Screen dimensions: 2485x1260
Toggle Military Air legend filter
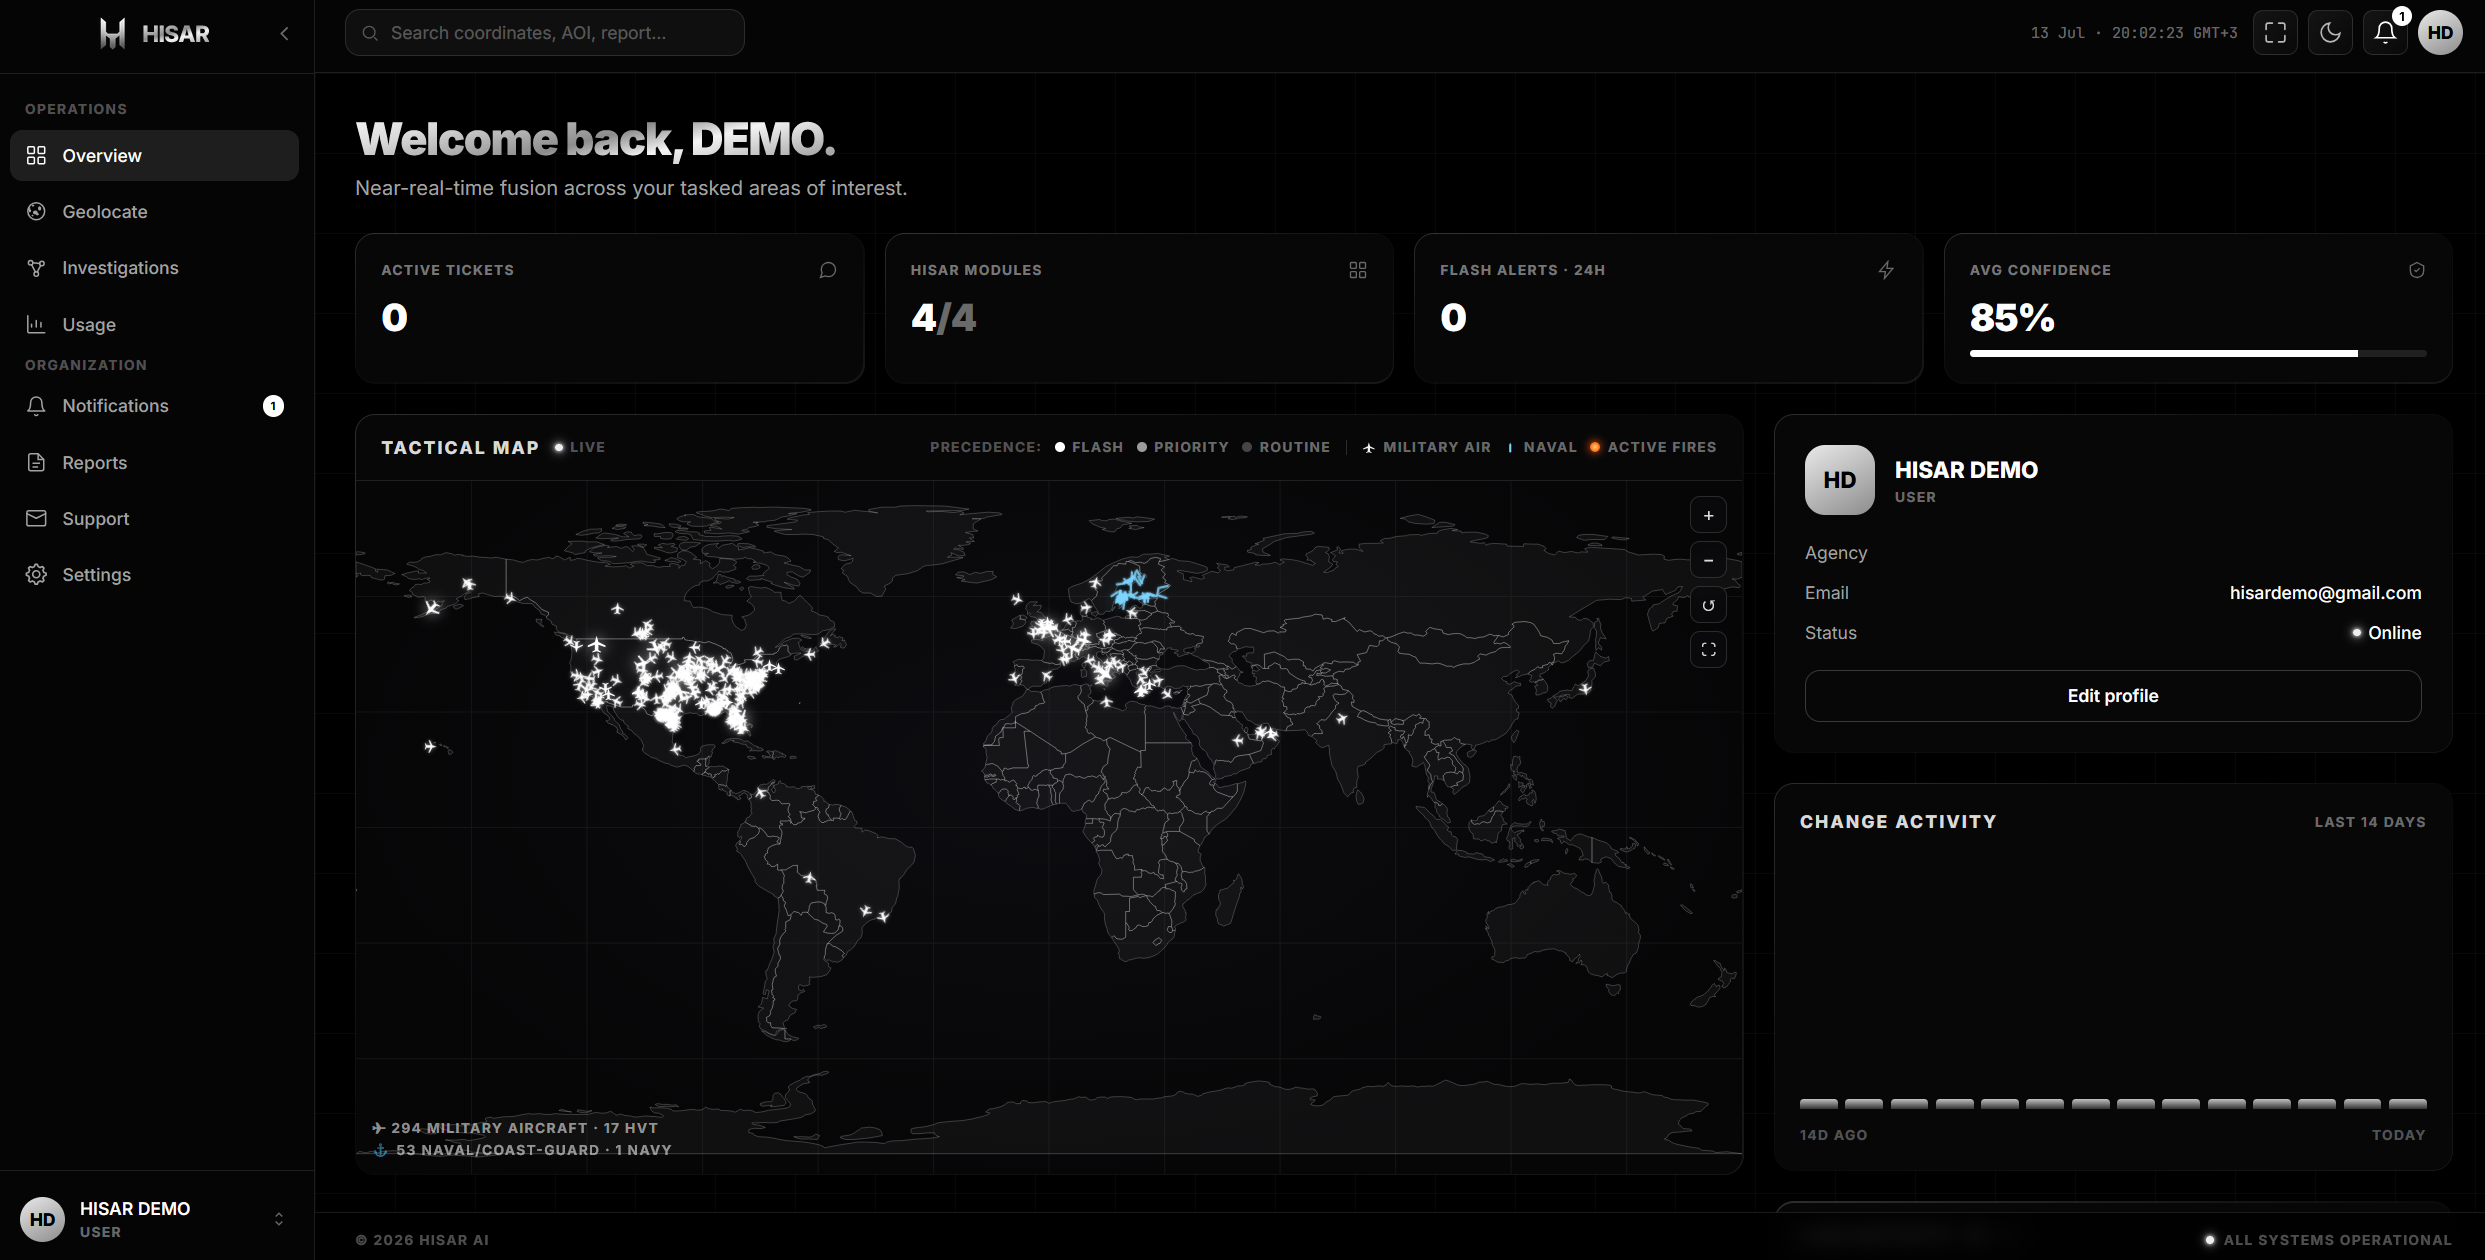pyautogui.click(x=1427, y=447)
